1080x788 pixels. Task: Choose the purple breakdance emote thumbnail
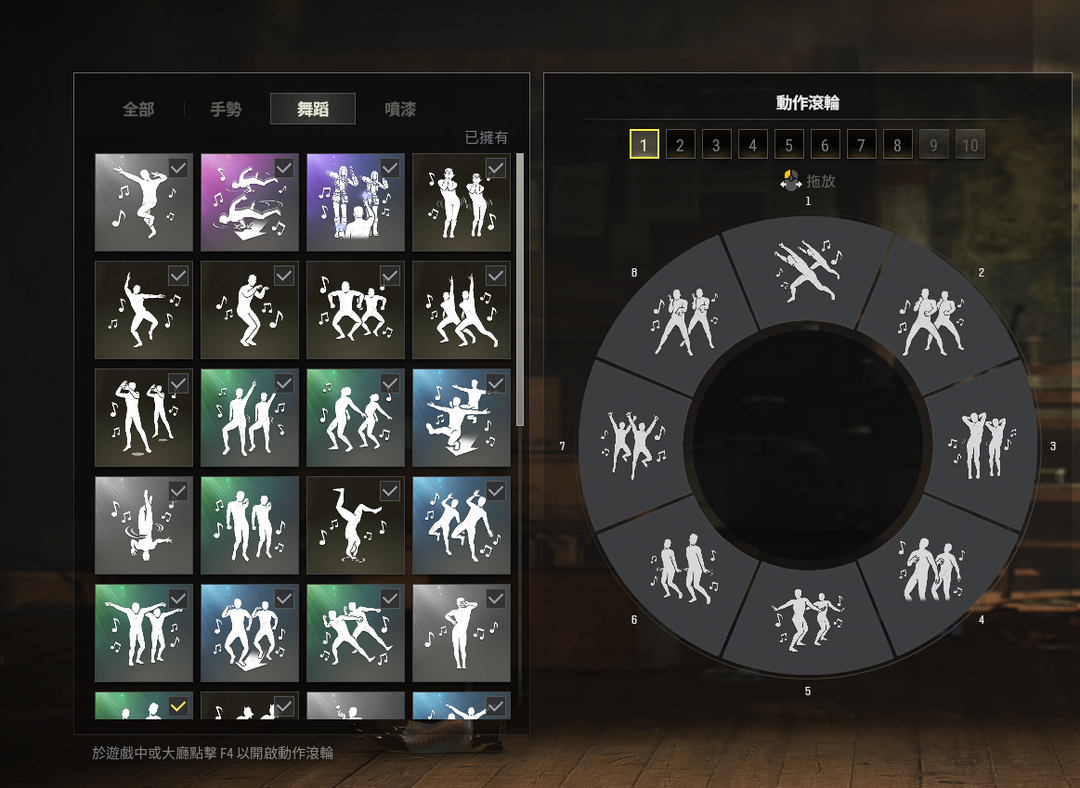pyautogui.click(x=249, y=202)
